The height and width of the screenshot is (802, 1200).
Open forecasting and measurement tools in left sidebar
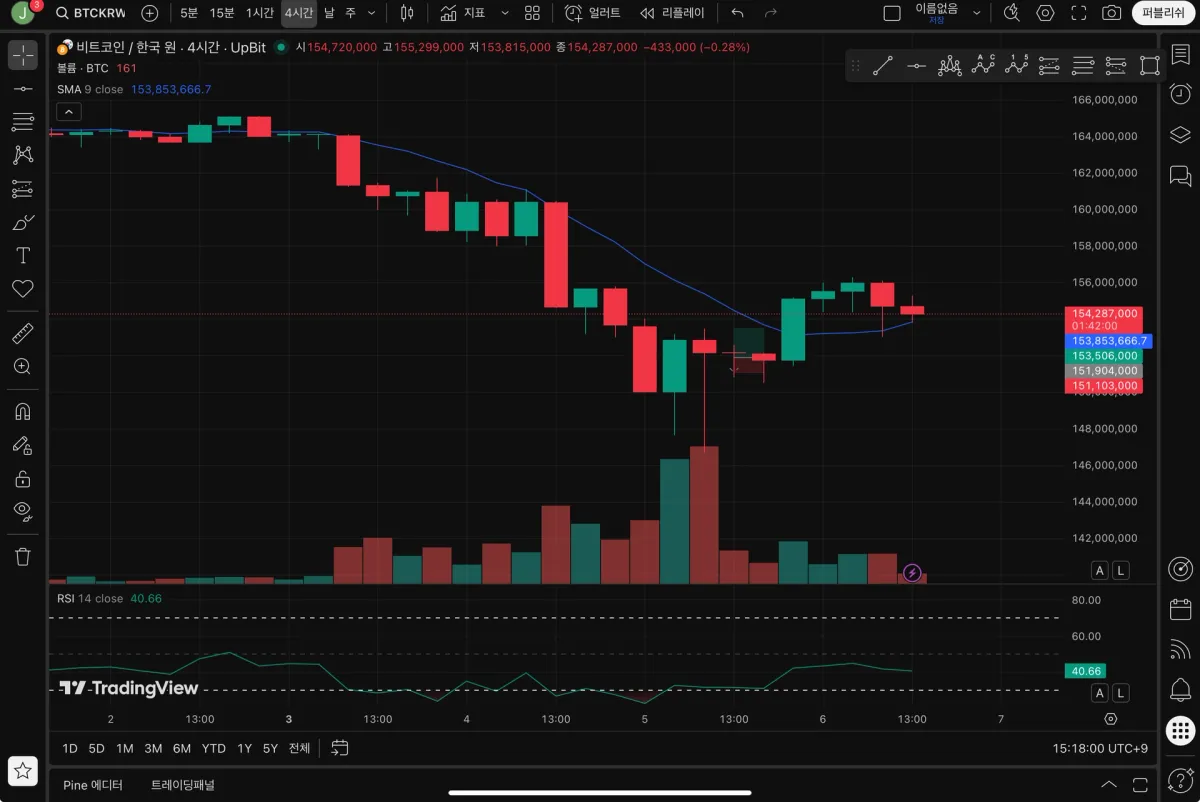[x=23, y=188]
